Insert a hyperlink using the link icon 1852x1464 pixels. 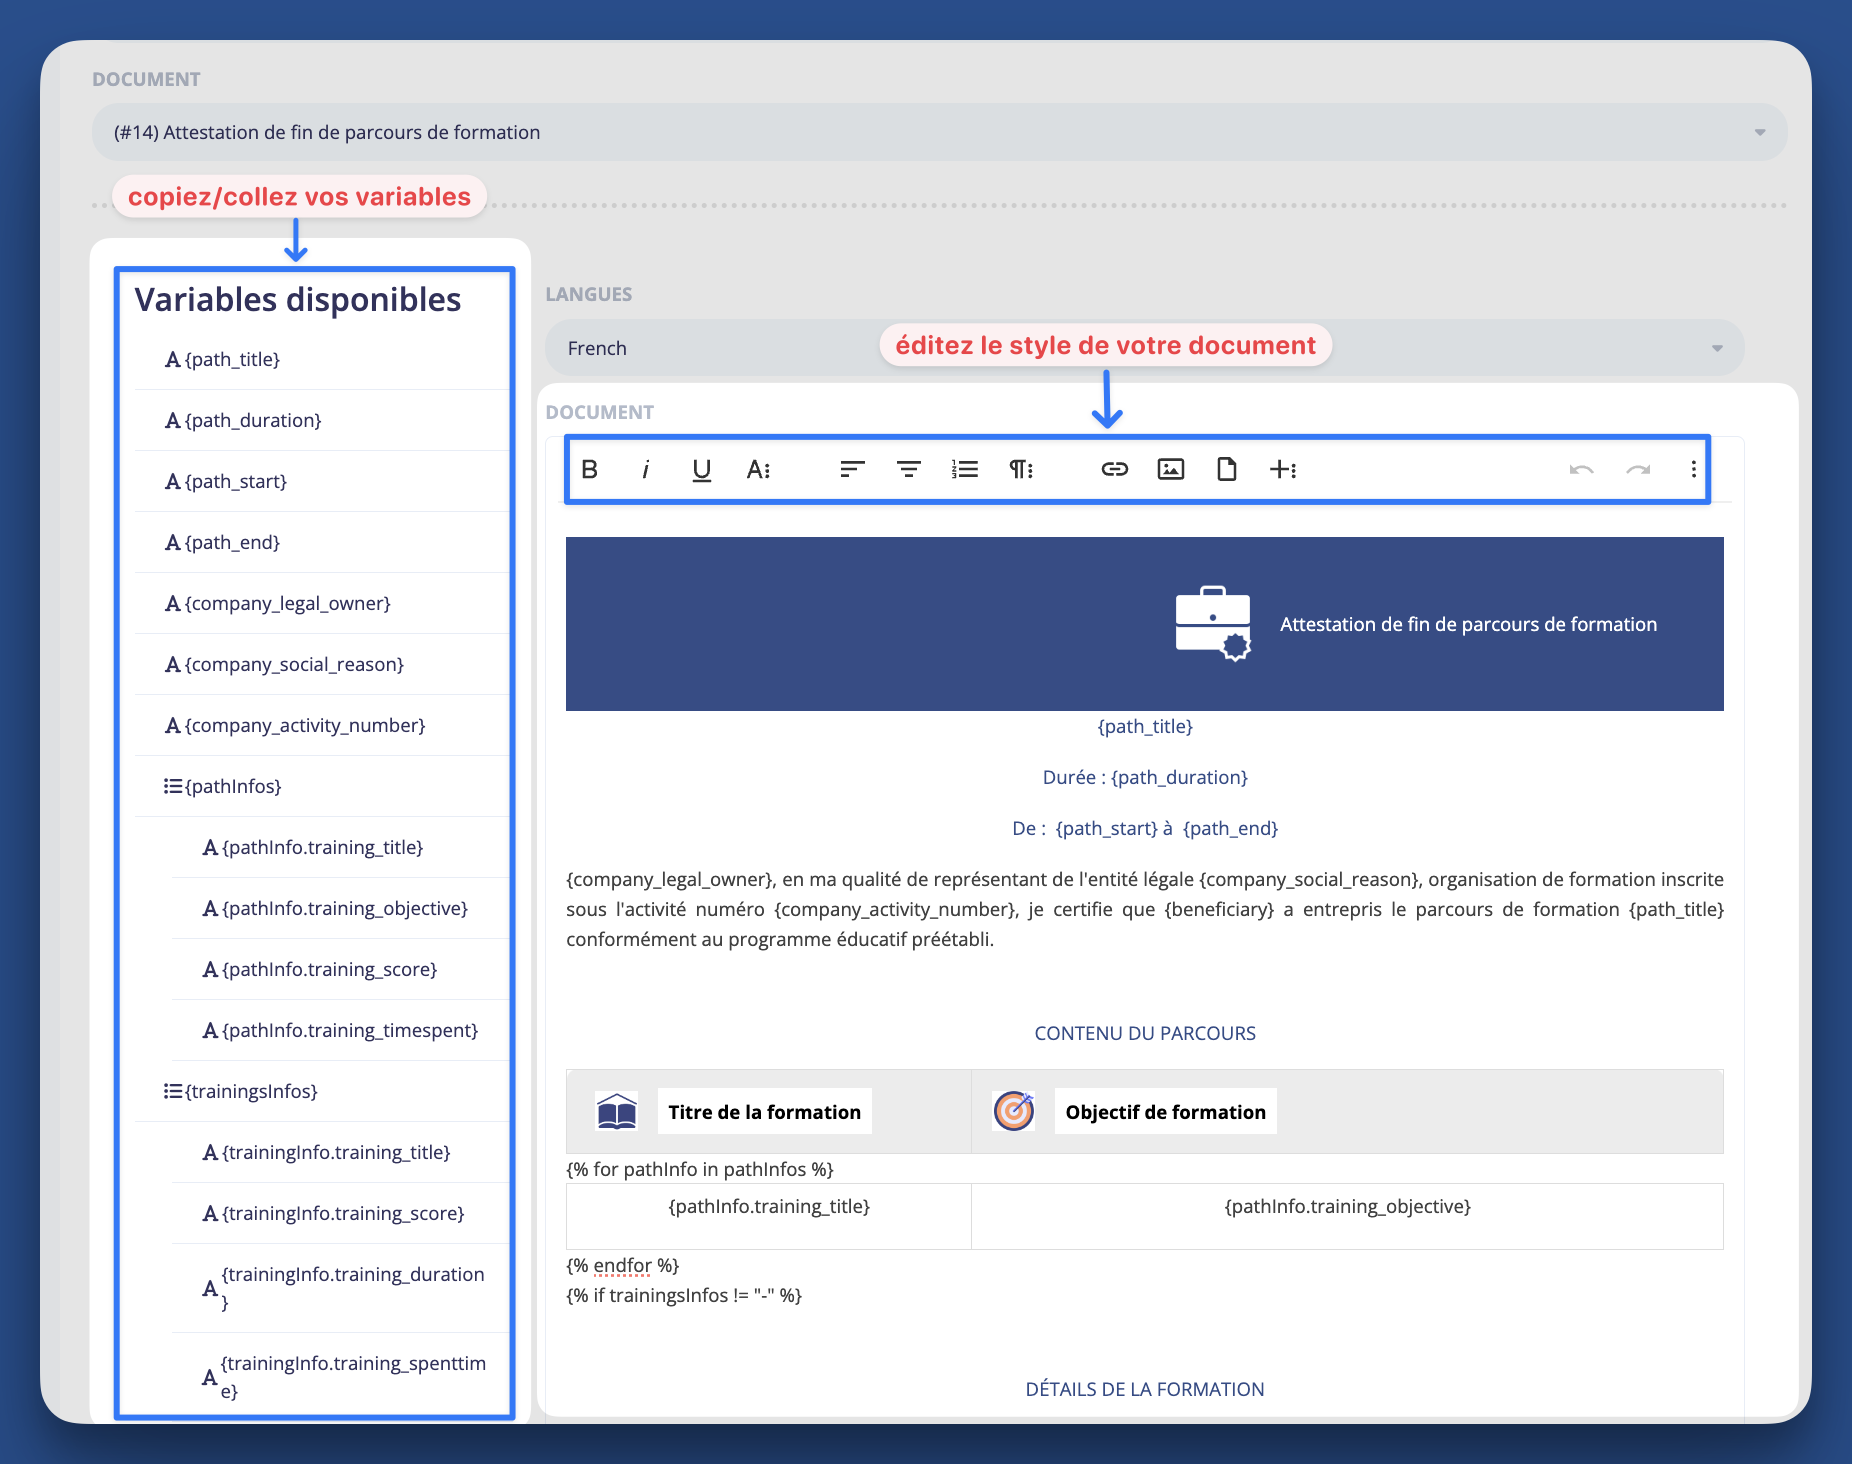[x=1114, y=468]
